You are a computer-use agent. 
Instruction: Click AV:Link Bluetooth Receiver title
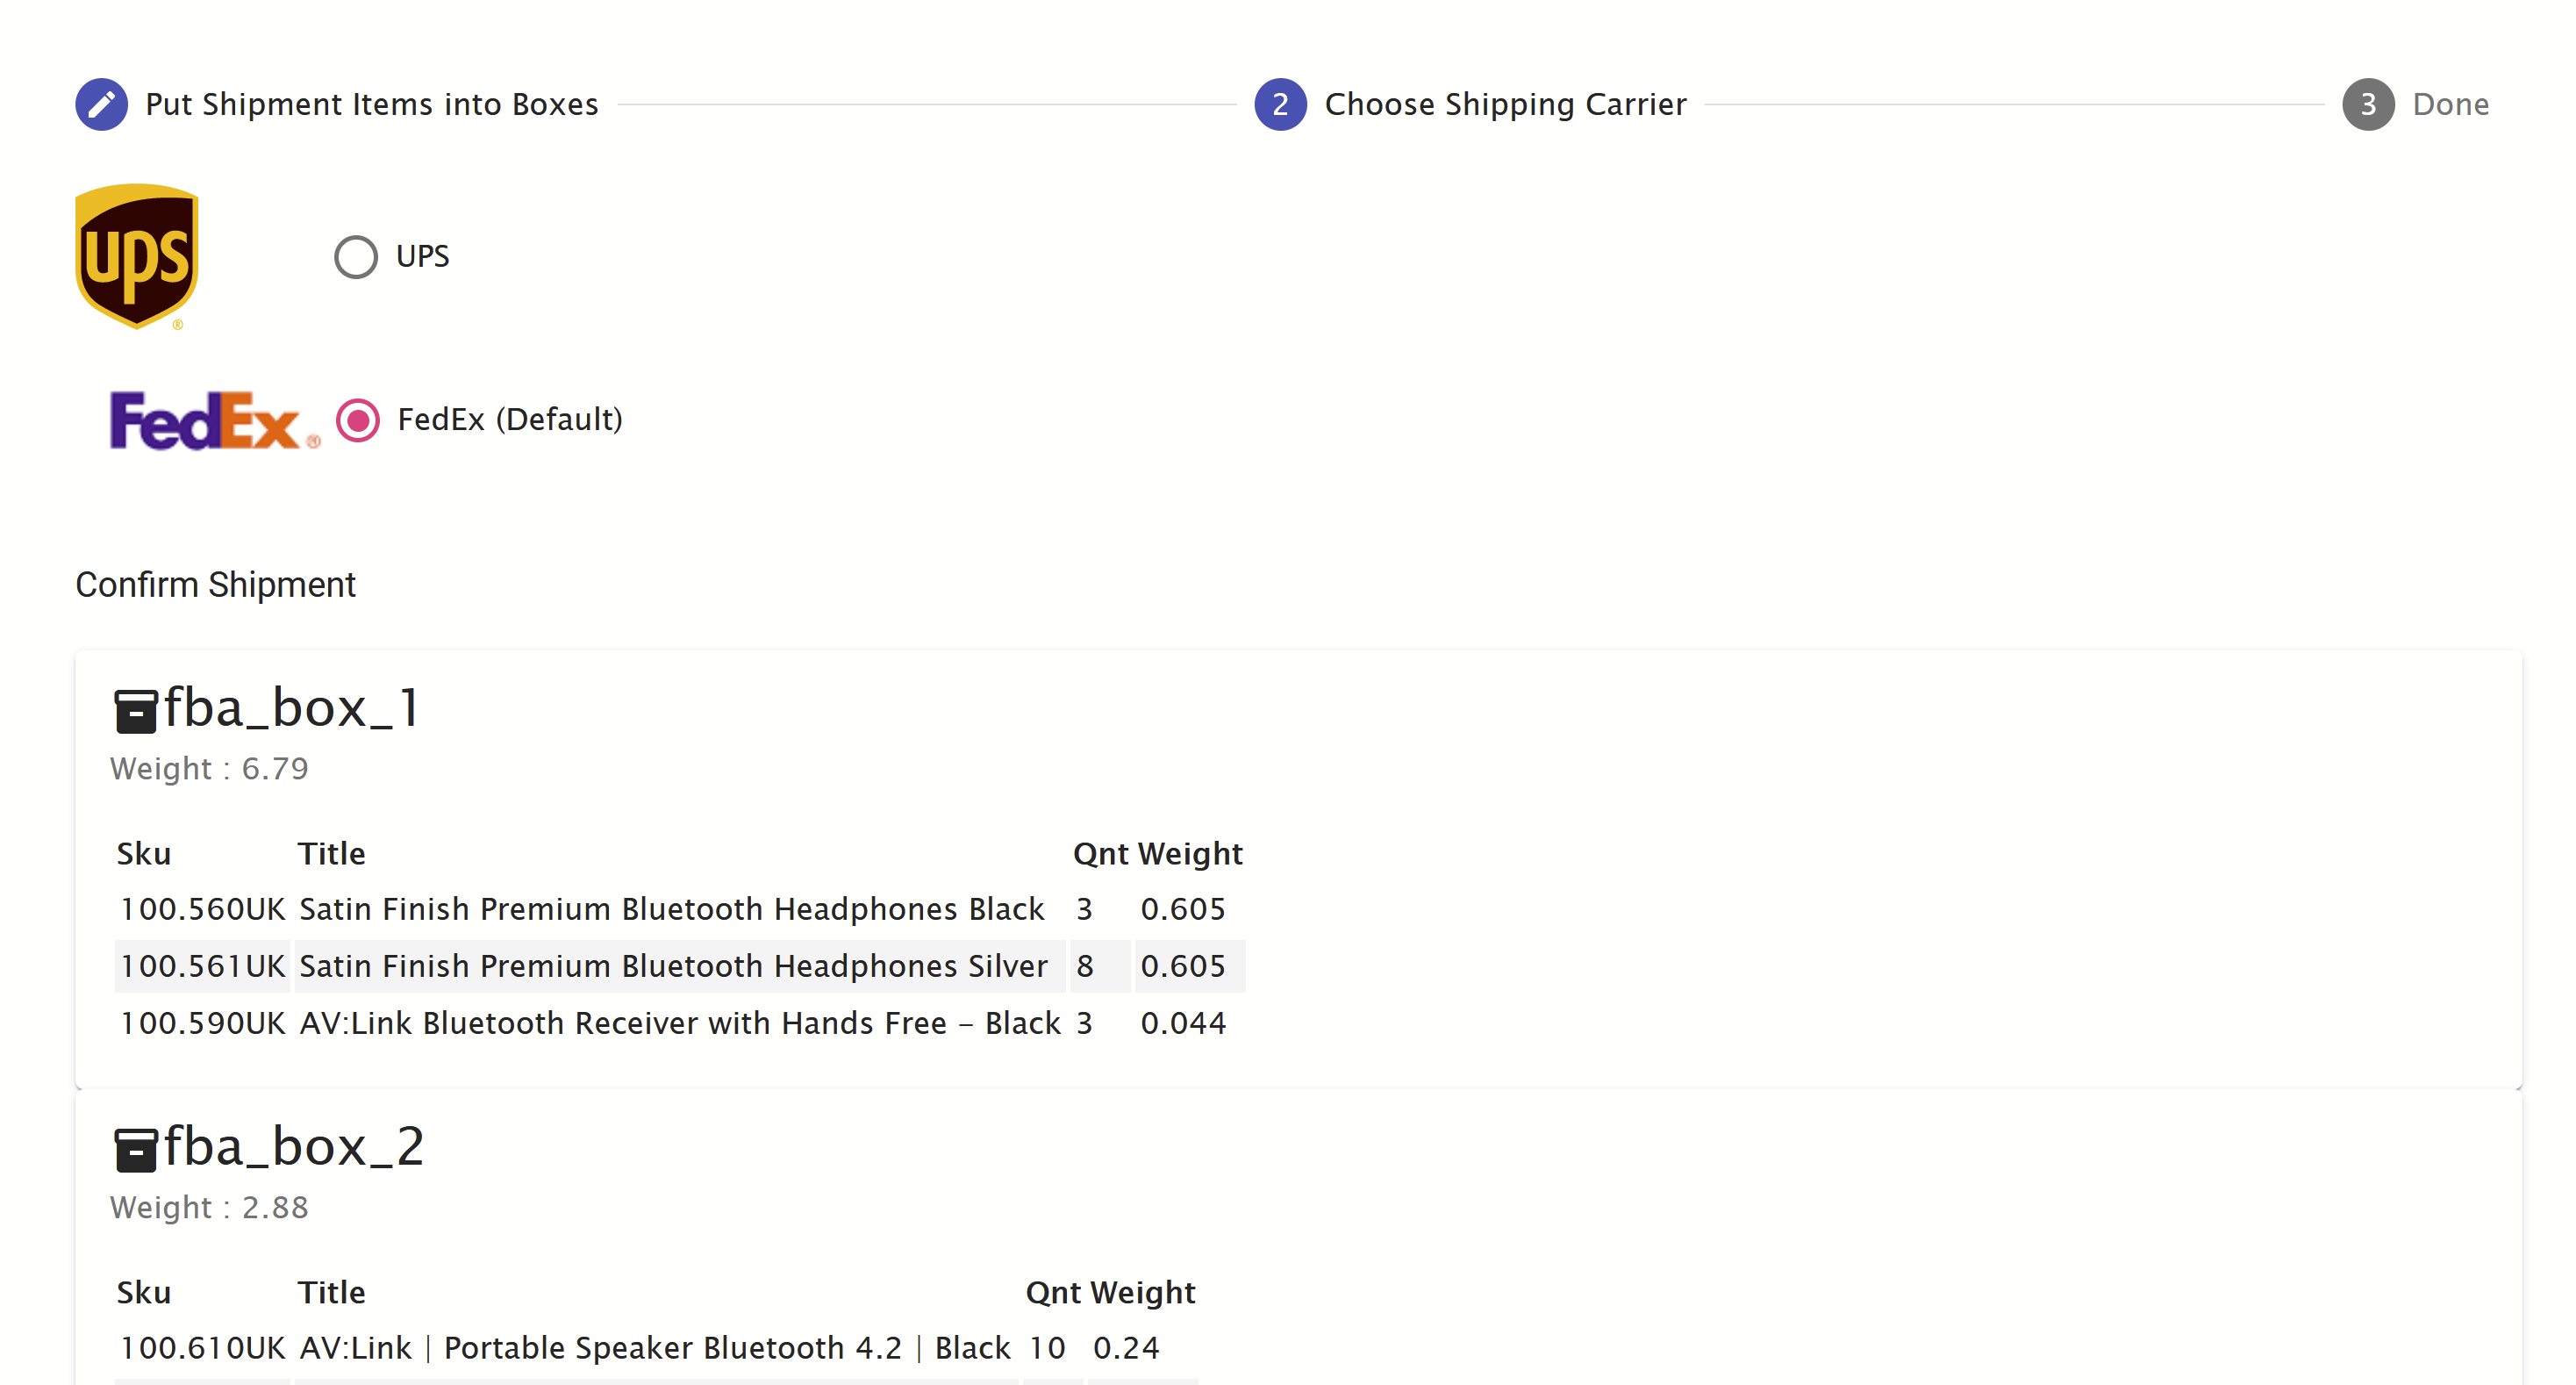[679, 1023]
